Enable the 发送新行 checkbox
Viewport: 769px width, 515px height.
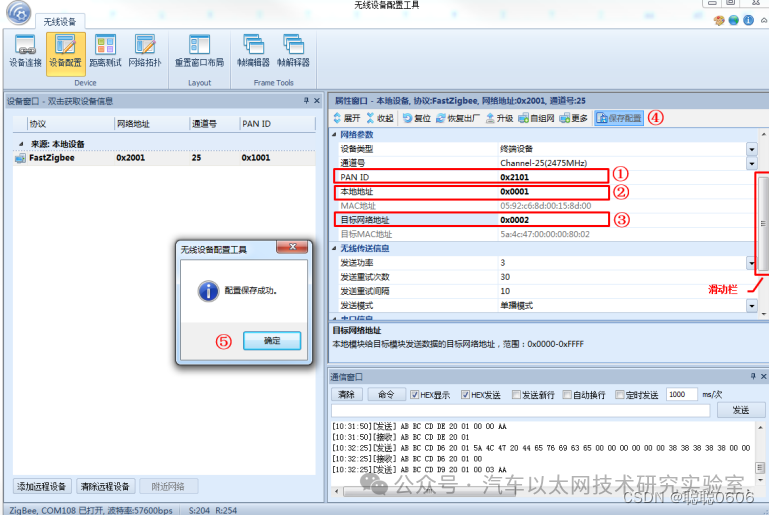click(516, 394)
